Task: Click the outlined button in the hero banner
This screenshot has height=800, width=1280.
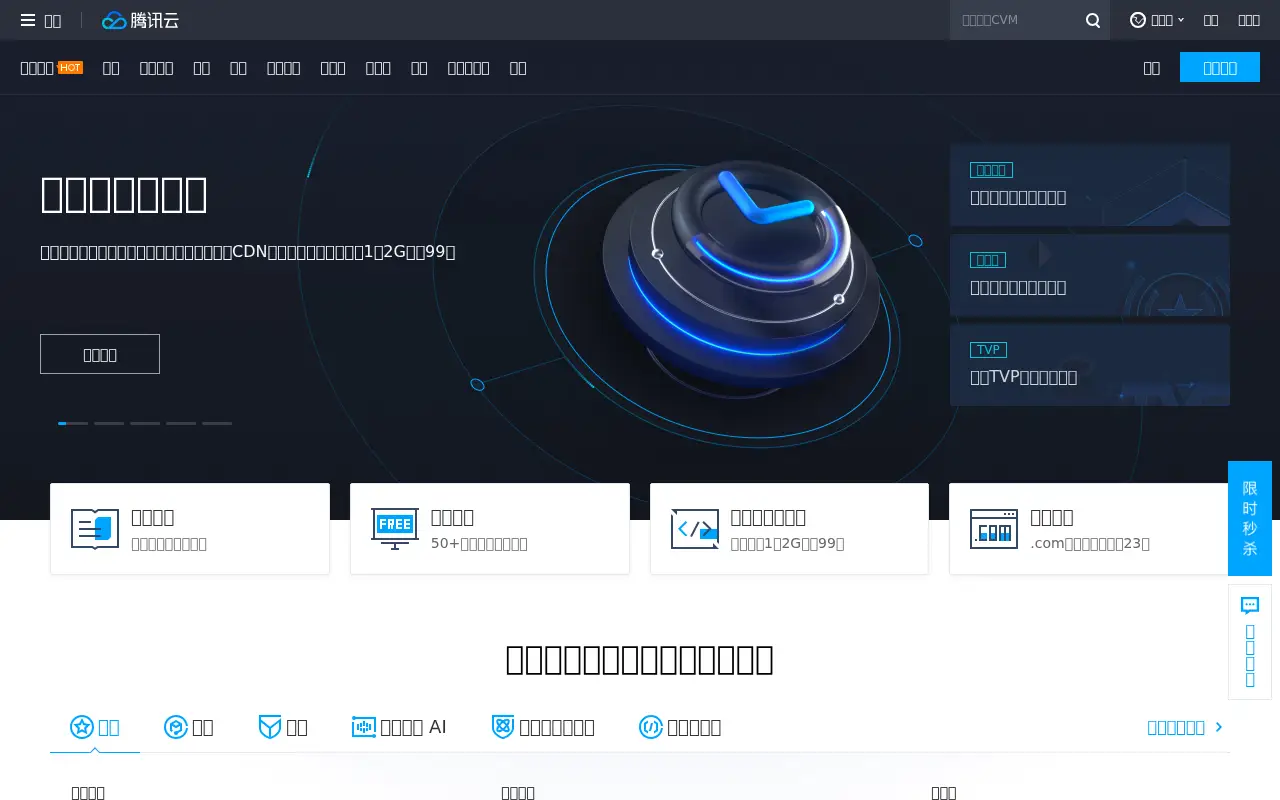Action: coord(100,354)
